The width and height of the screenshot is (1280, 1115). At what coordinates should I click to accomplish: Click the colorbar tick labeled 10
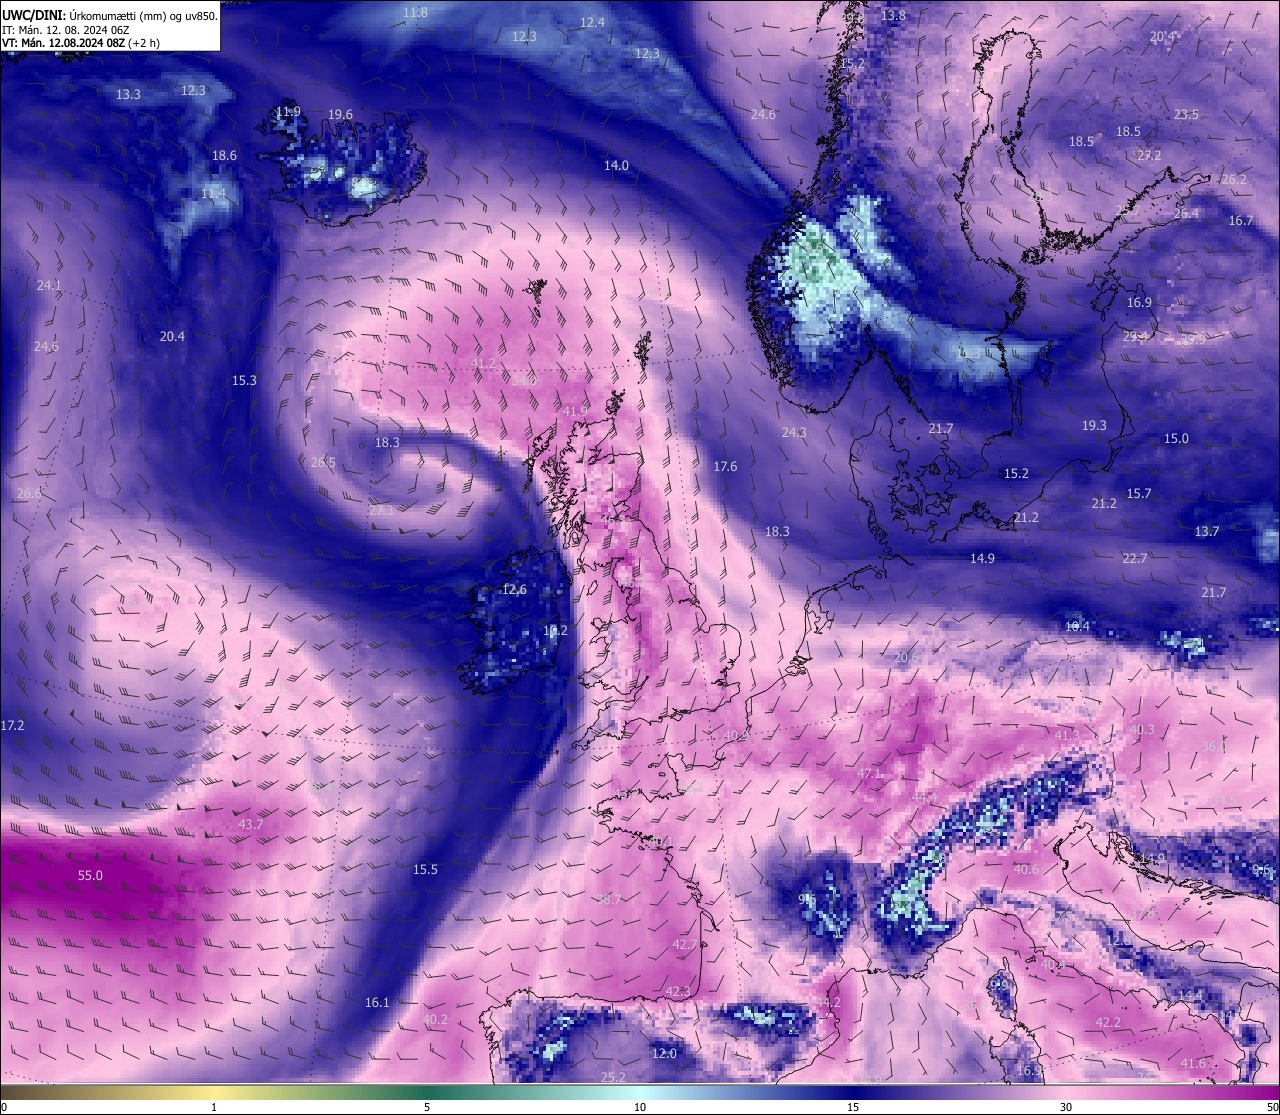click(x=640, y=1107)
